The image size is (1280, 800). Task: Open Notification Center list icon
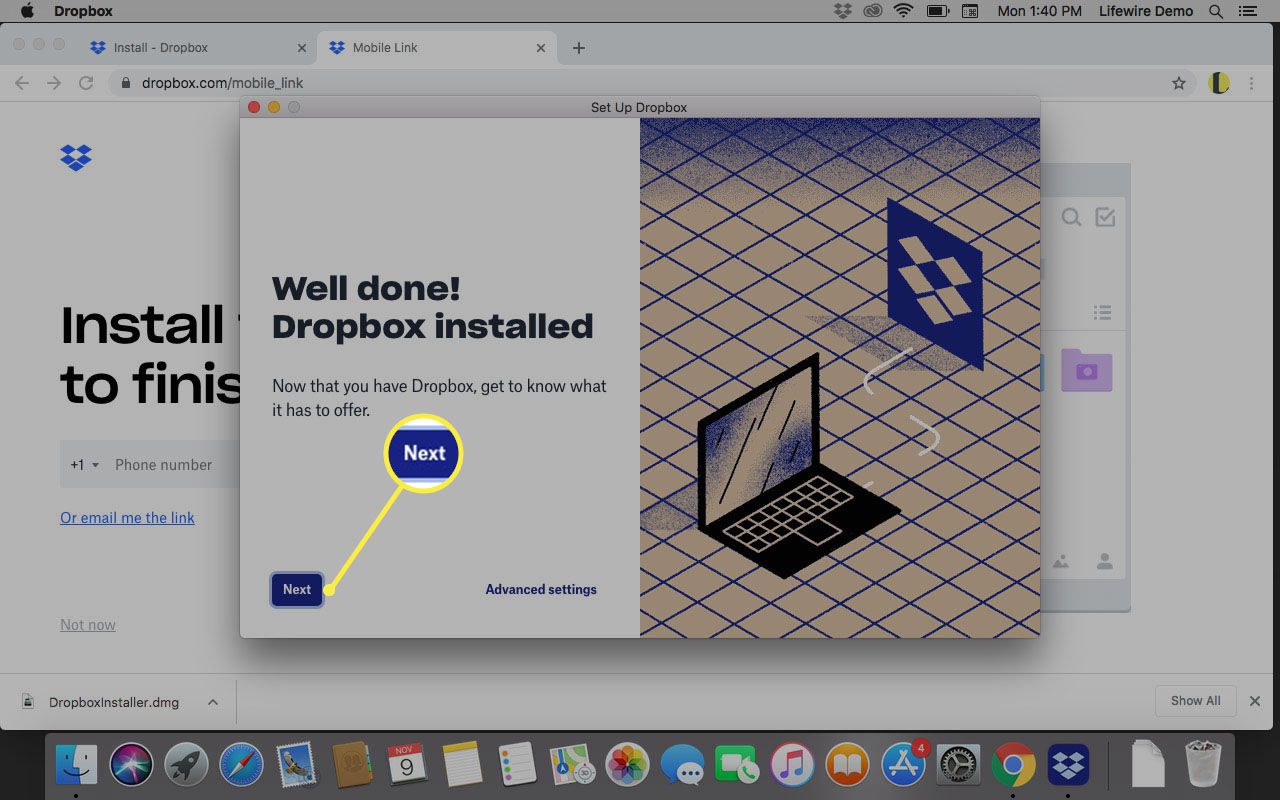1246,11
